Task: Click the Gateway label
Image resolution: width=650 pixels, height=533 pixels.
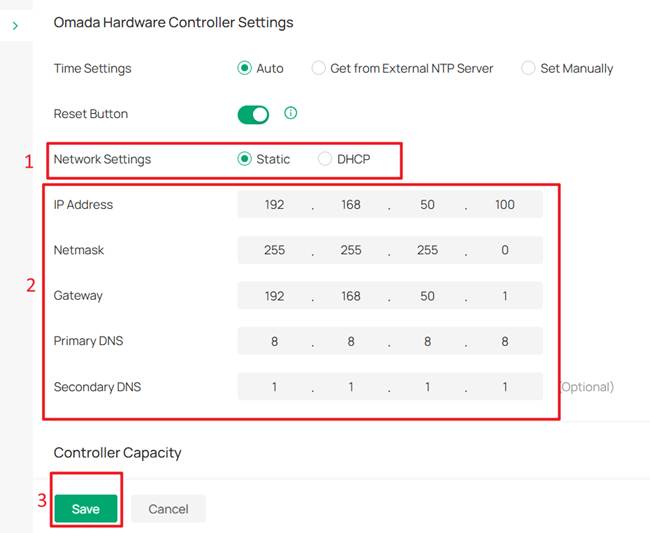Action: (x=78, y=296)
